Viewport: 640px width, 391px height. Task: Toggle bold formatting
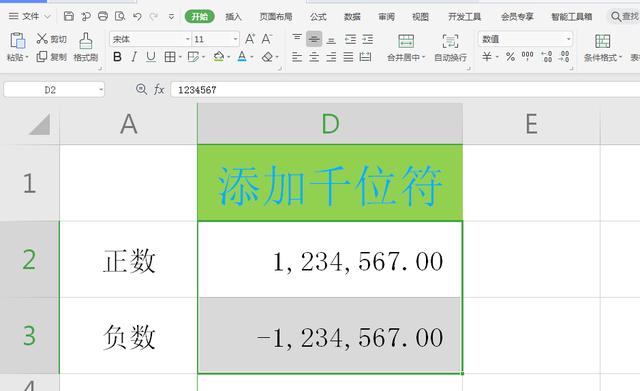pyautogui.click(x=117, y=57)
